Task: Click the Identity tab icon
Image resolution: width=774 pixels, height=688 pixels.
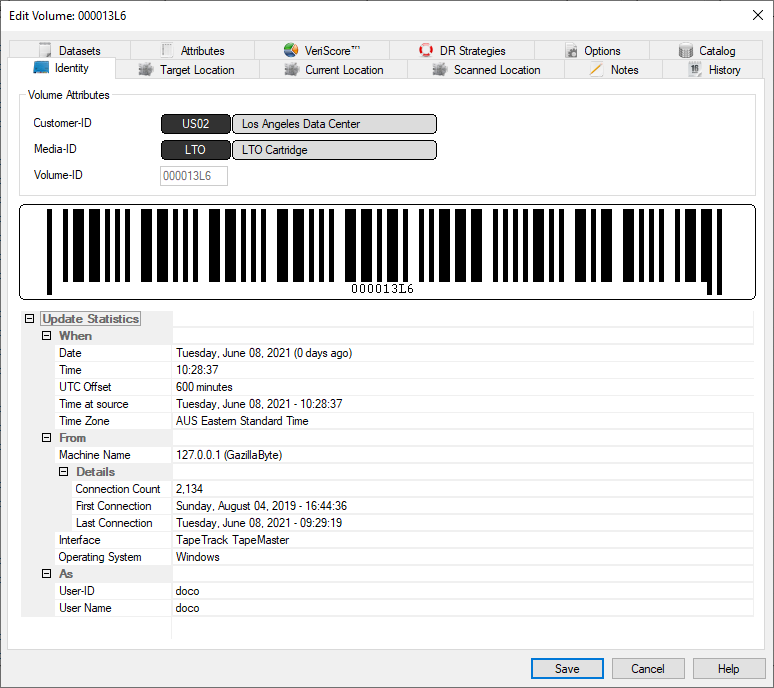Action: click(41, 68)
